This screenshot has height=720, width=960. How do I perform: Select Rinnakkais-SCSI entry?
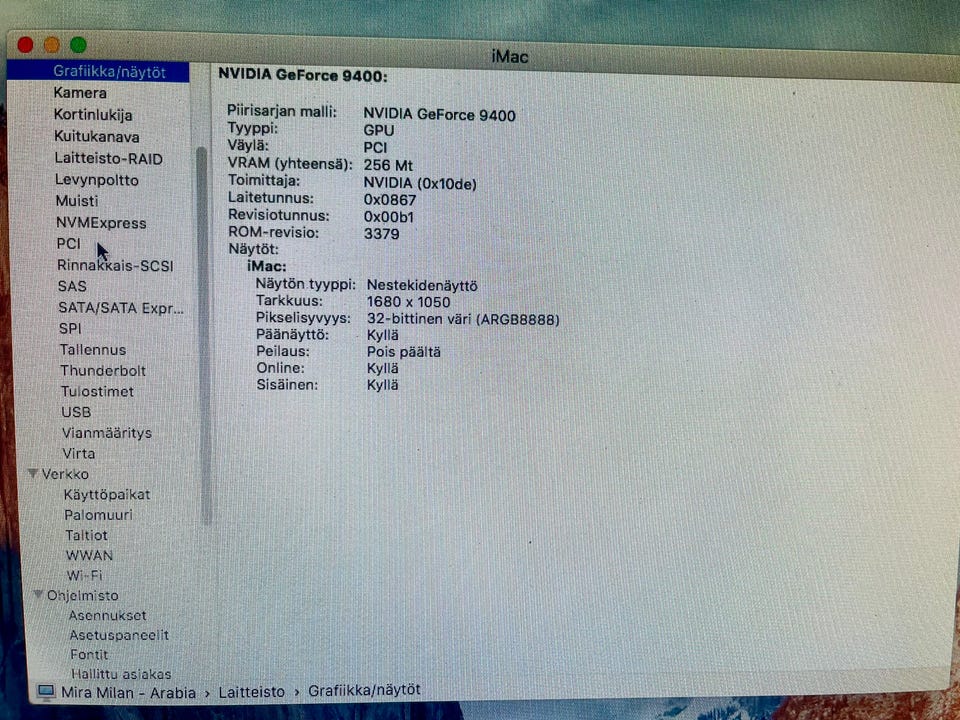click(115, 266)
